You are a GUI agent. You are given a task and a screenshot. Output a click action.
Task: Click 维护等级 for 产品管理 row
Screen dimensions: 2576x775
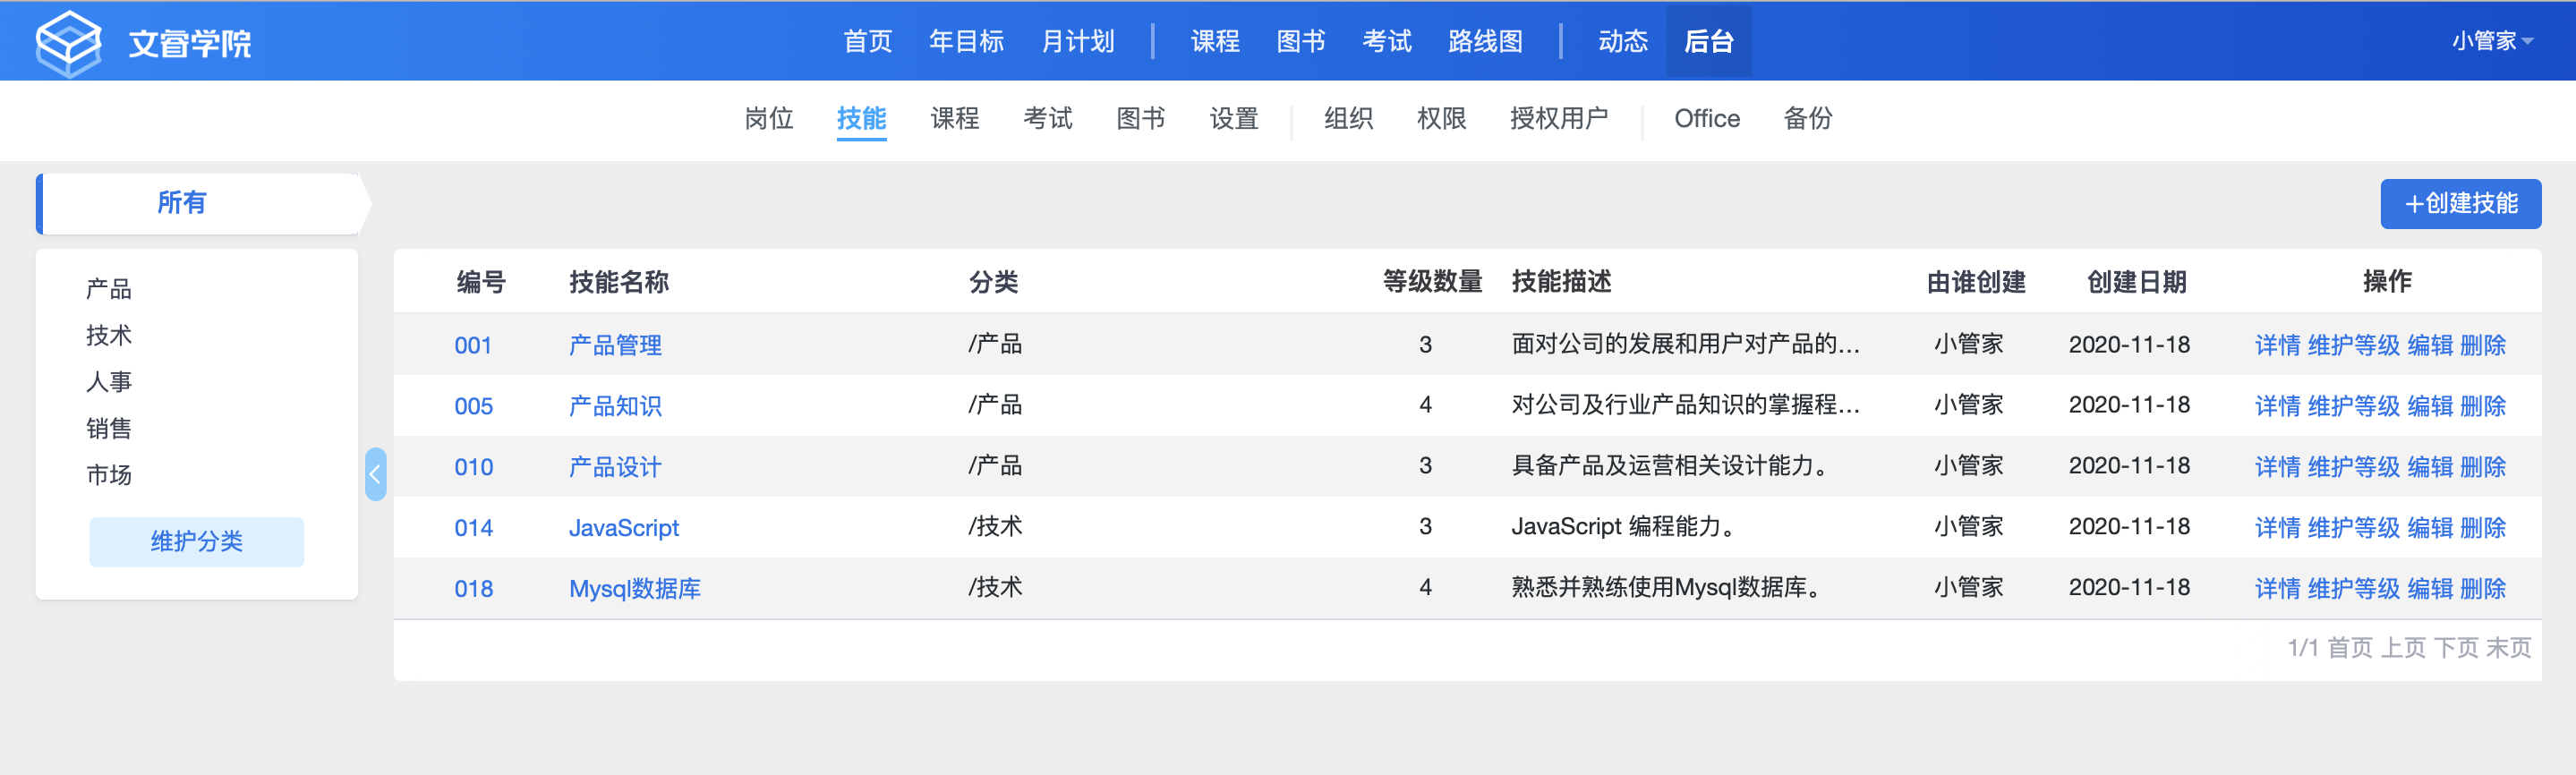pyautogui.click(x=2353, y=346)
